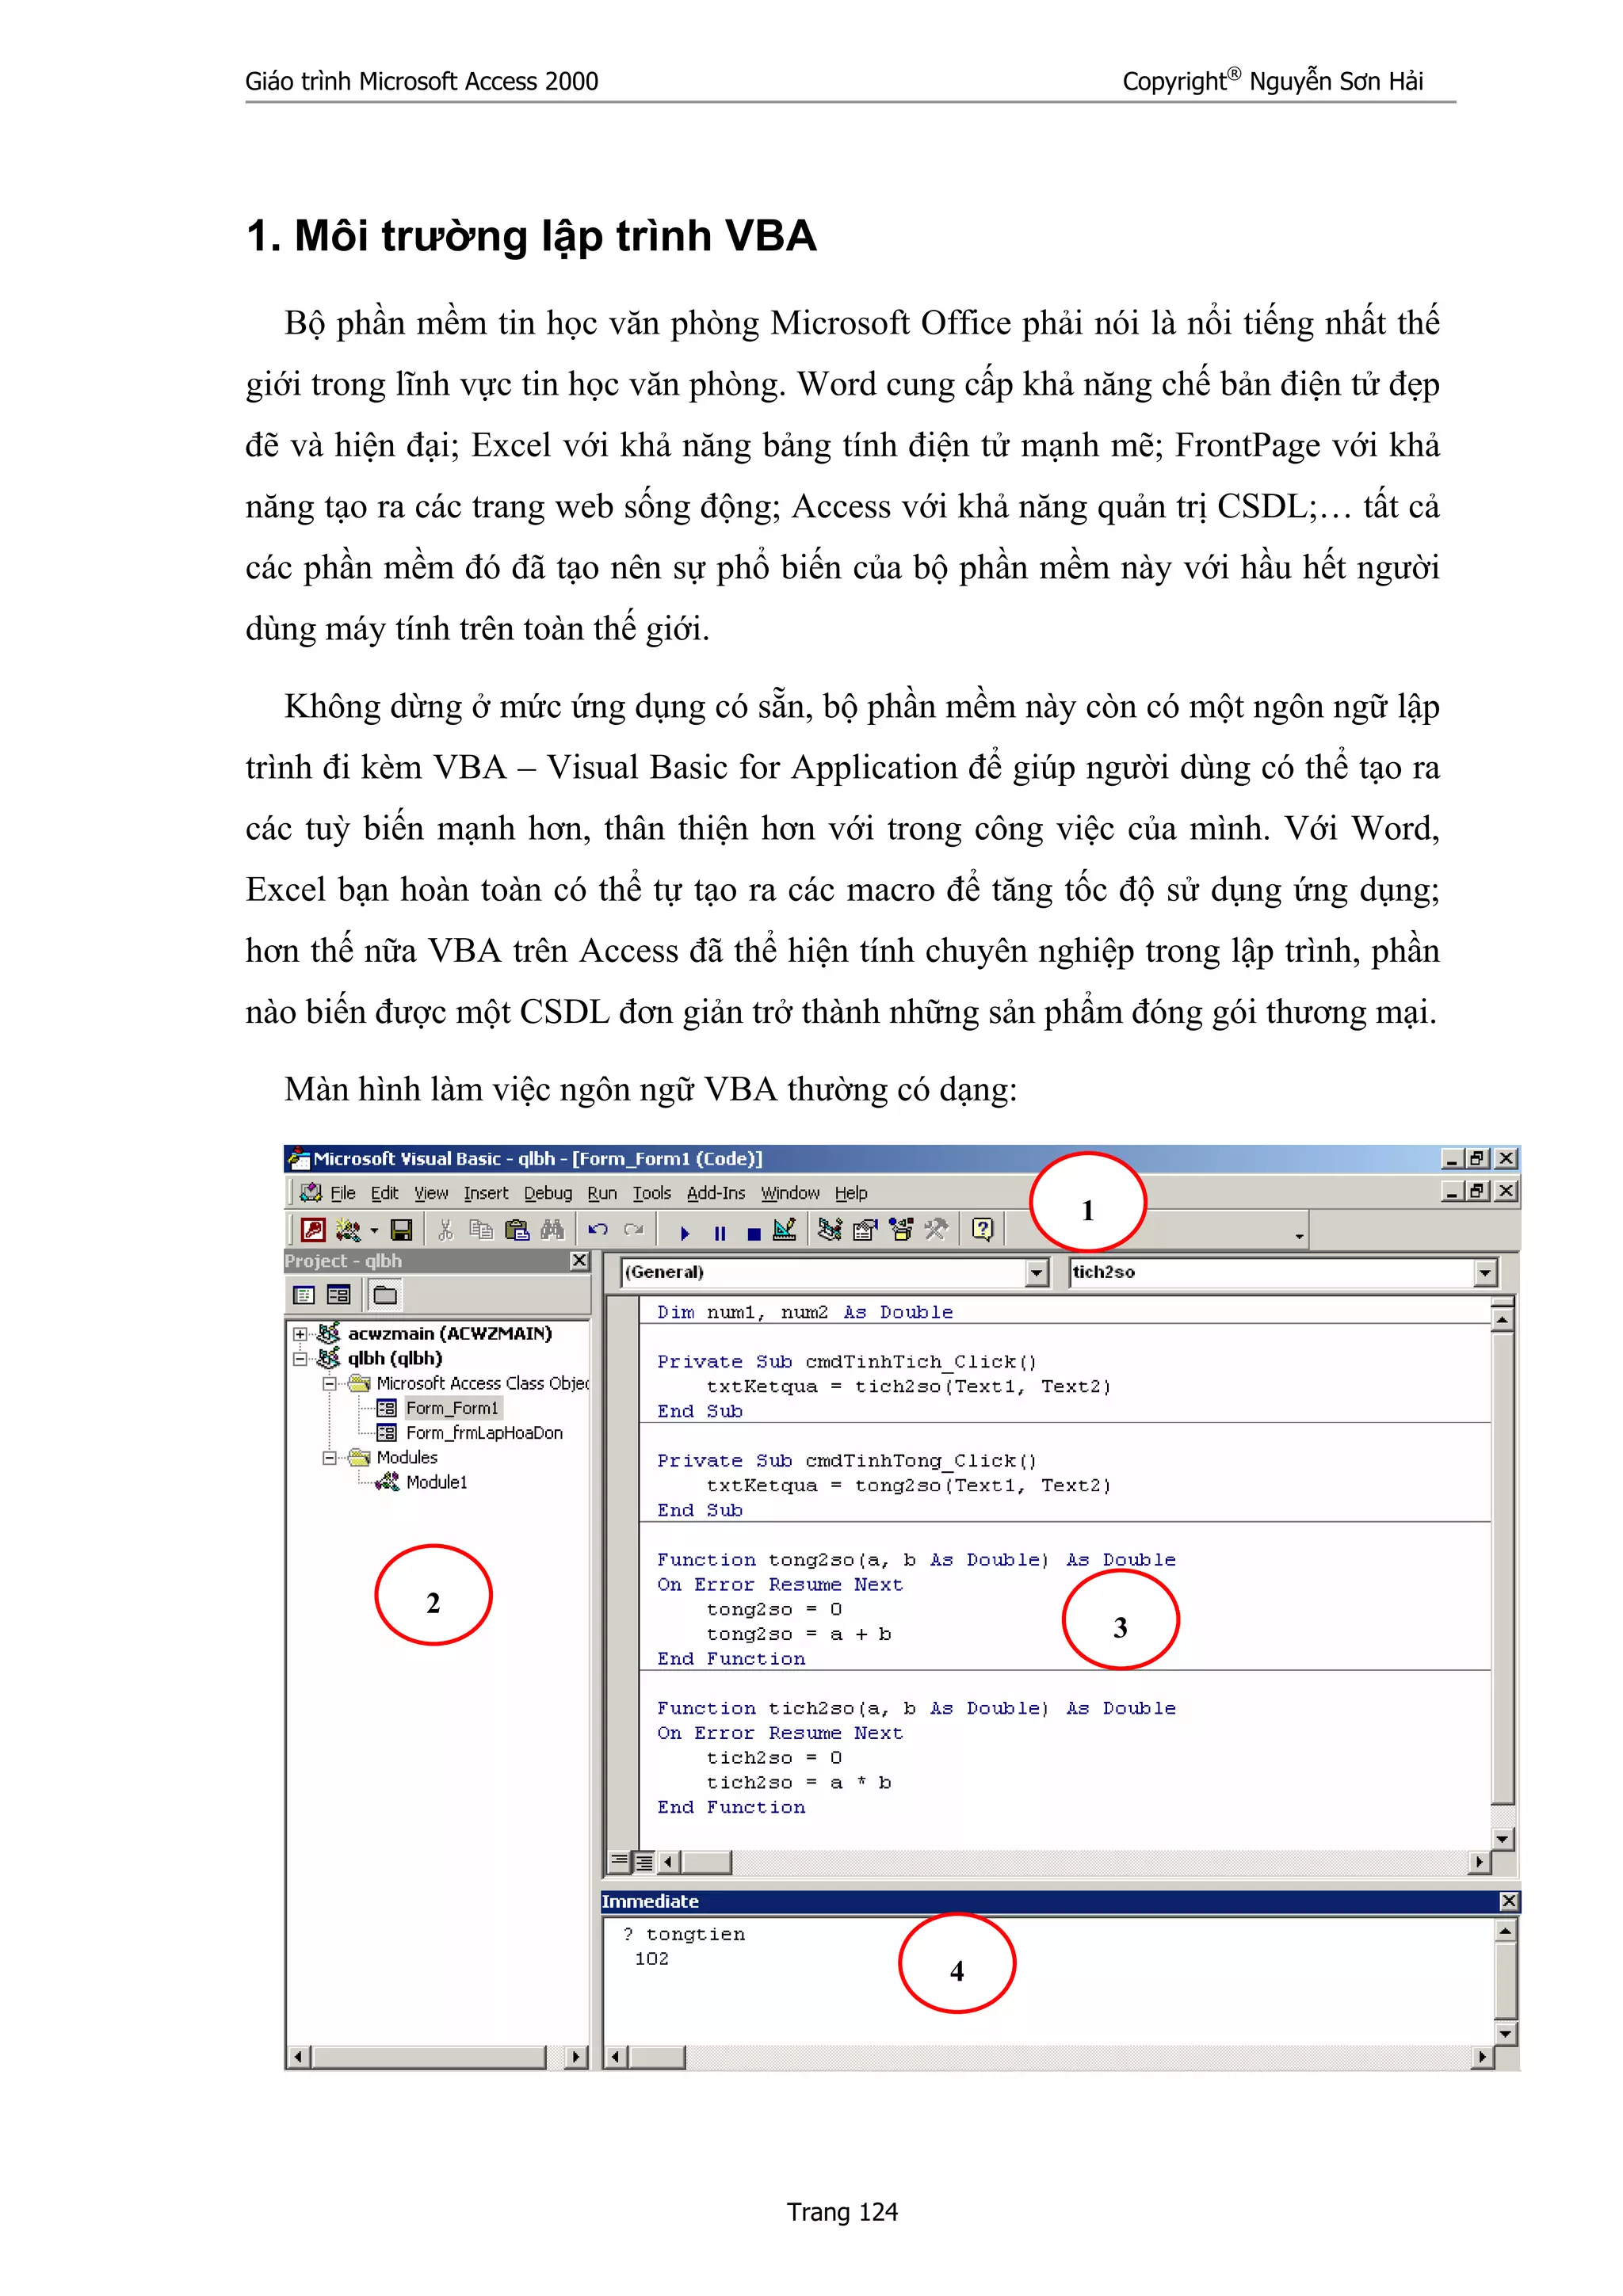Screen dimensions: 1623x2296
Task: Open the Help menu
Action: click(851, 1193)
